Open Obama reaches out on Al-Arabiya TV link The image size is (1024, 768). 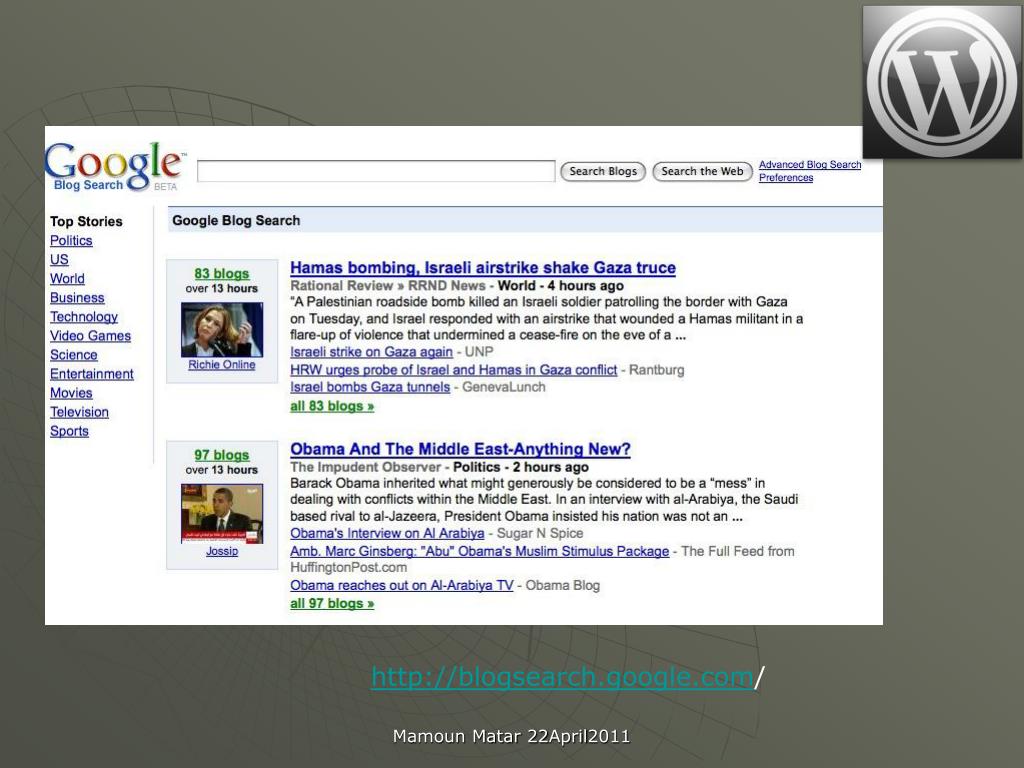[402, 586]
